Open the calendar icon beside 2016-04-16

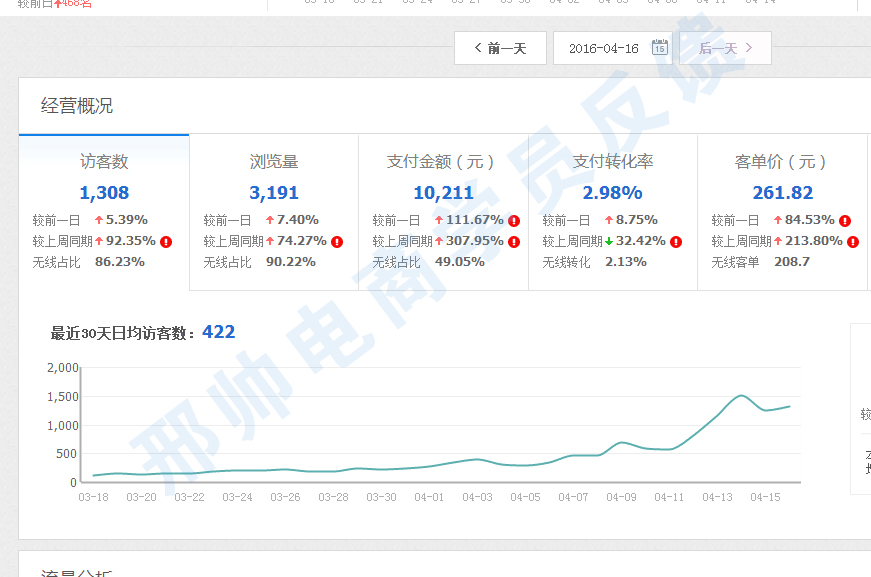(x=659, y=48)
